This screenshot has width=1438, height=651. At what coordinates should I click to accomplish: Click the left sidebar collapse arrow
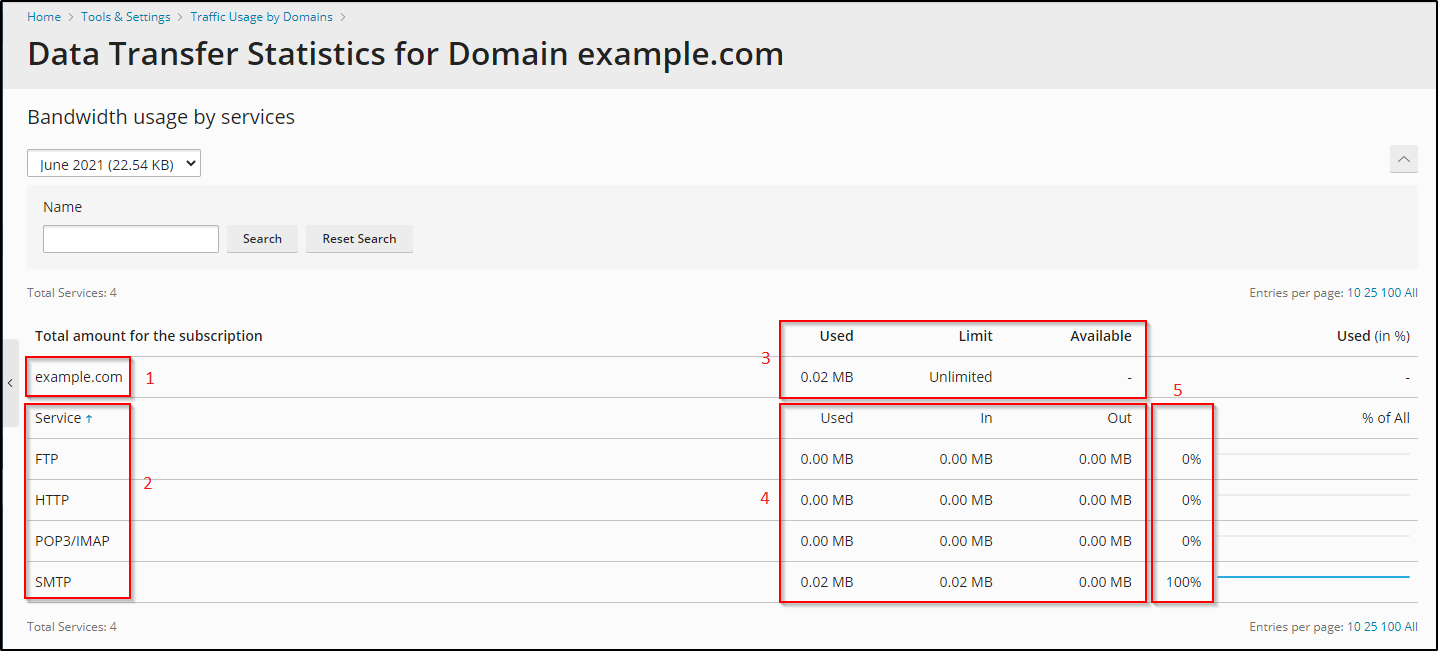click(x=9, y=383)
